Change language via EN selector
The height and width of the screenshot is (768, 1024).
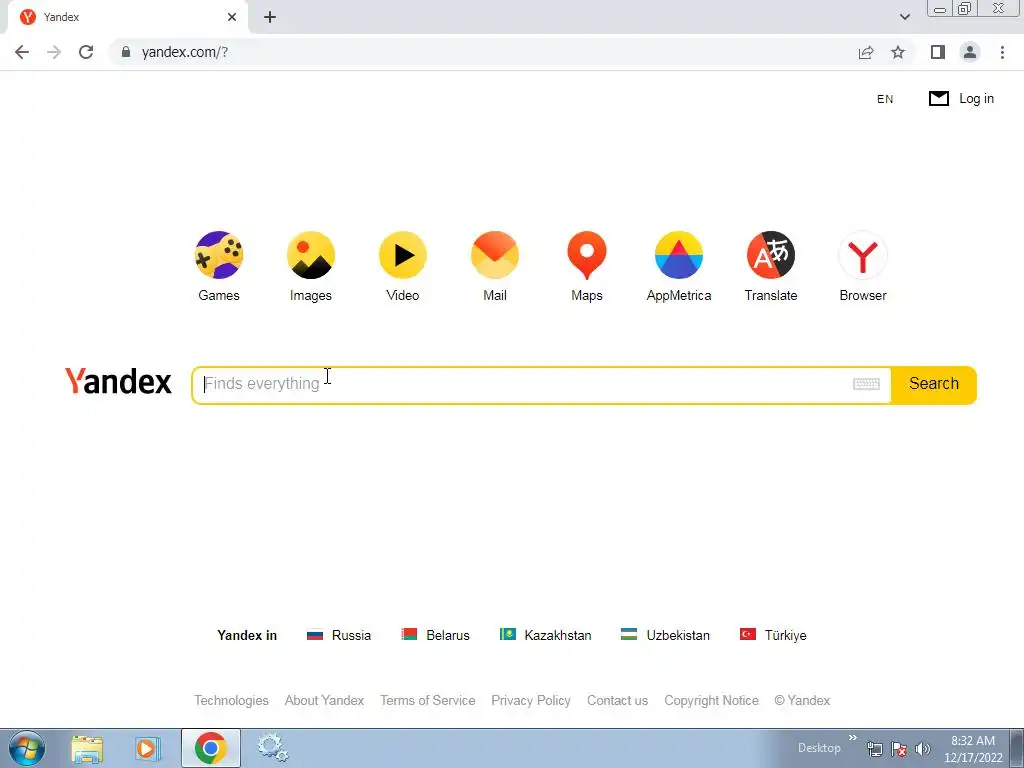(885, 99)
